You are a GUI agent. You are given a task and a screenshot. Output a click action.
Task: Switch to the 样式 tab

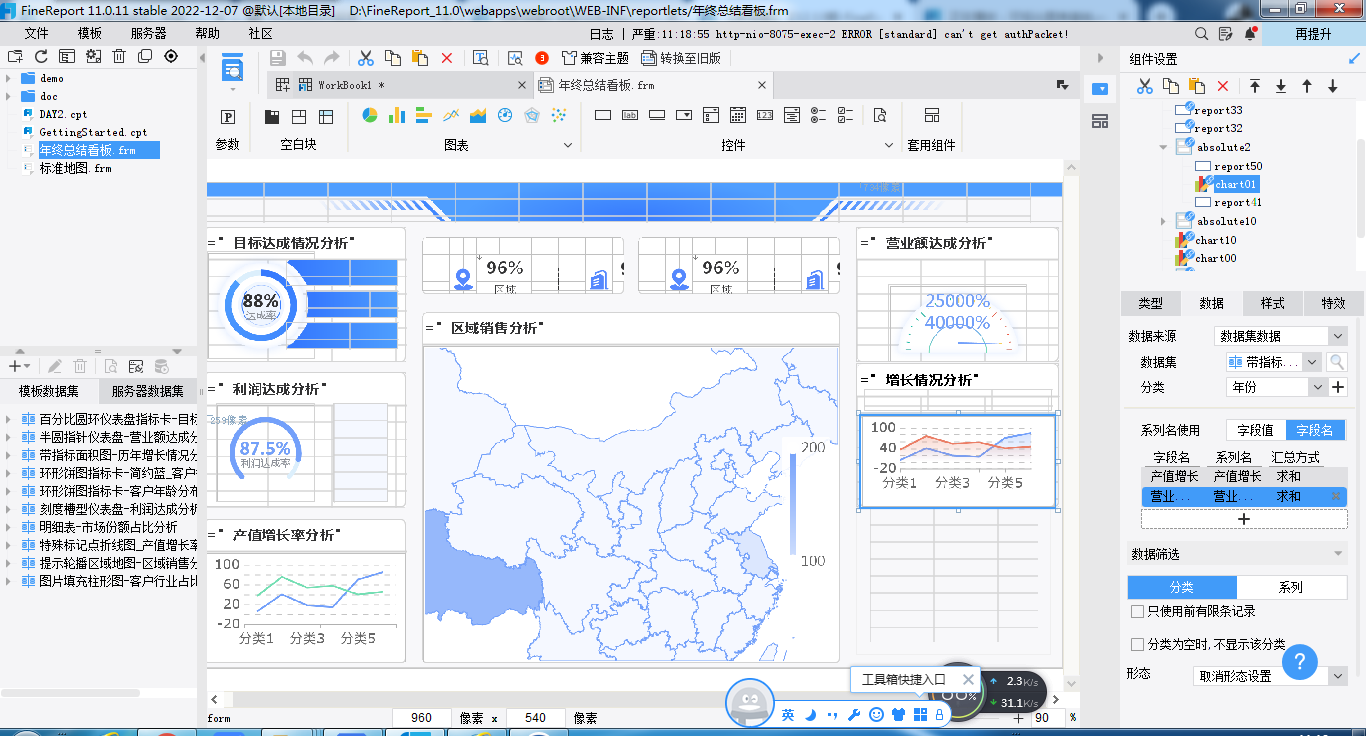pyautogui.click(x=1272, y=303)
